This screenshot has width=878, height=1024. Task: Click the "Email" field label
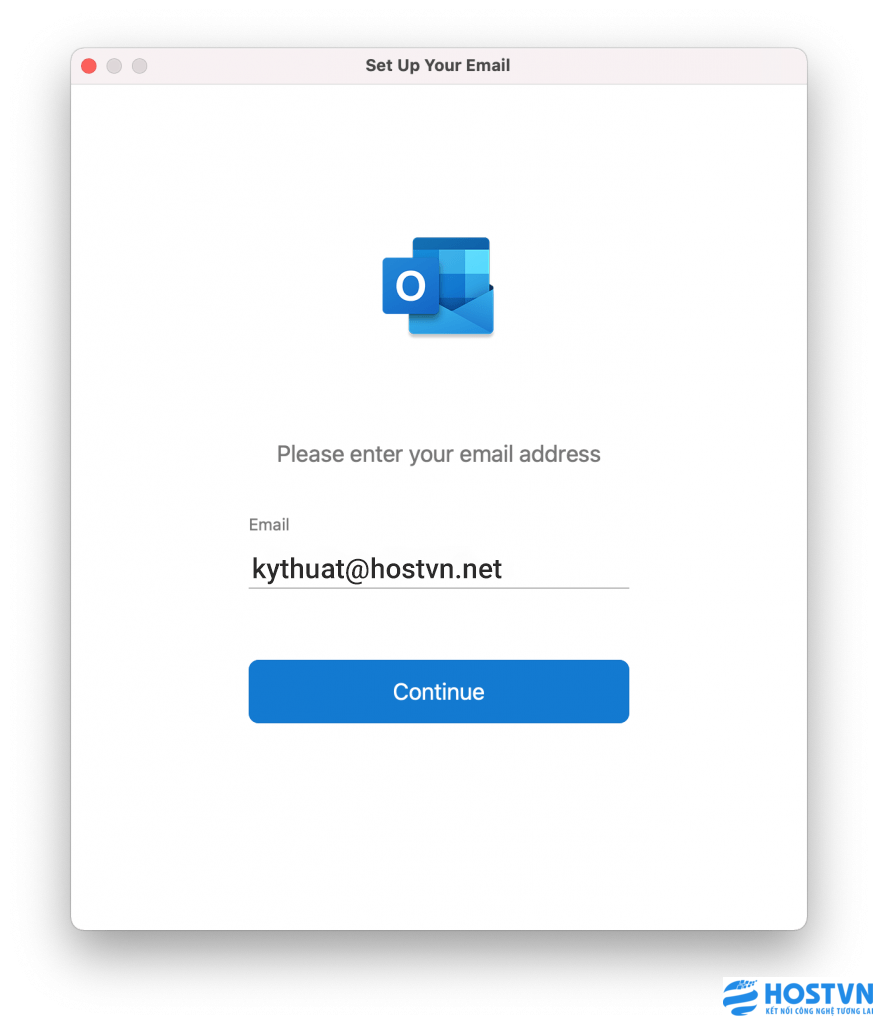point(269,524)
